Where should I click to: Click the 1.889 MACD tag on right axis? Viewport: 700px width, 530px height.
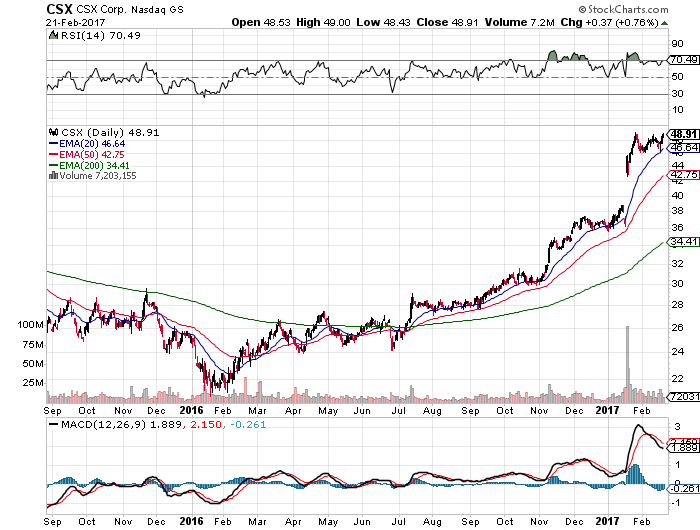pyautogui.click(x=683, y=448)
